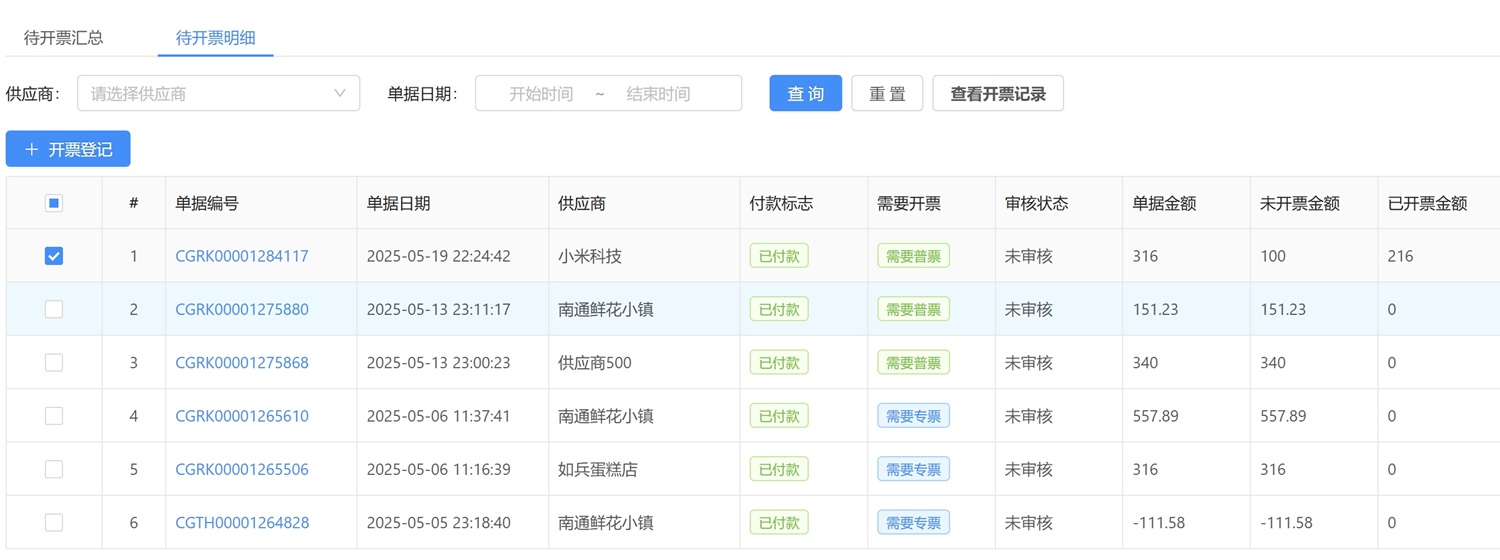Click the 单据日期 column header

pos(399,203)
